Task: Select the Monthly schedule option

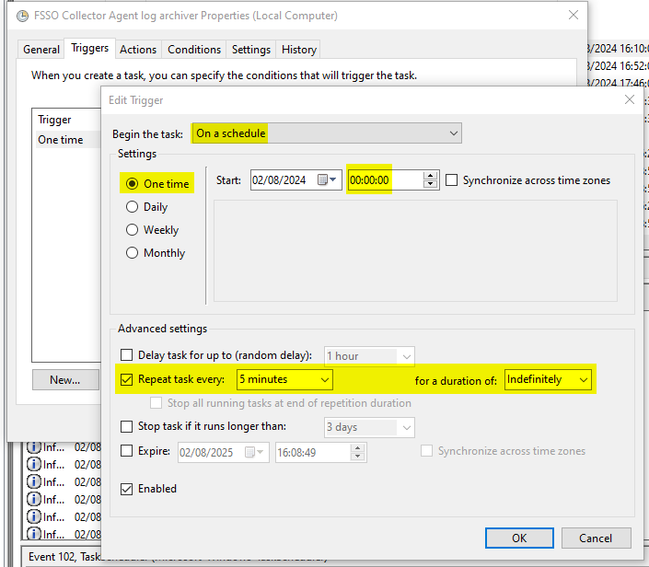Action: click(x=132, y=253)
